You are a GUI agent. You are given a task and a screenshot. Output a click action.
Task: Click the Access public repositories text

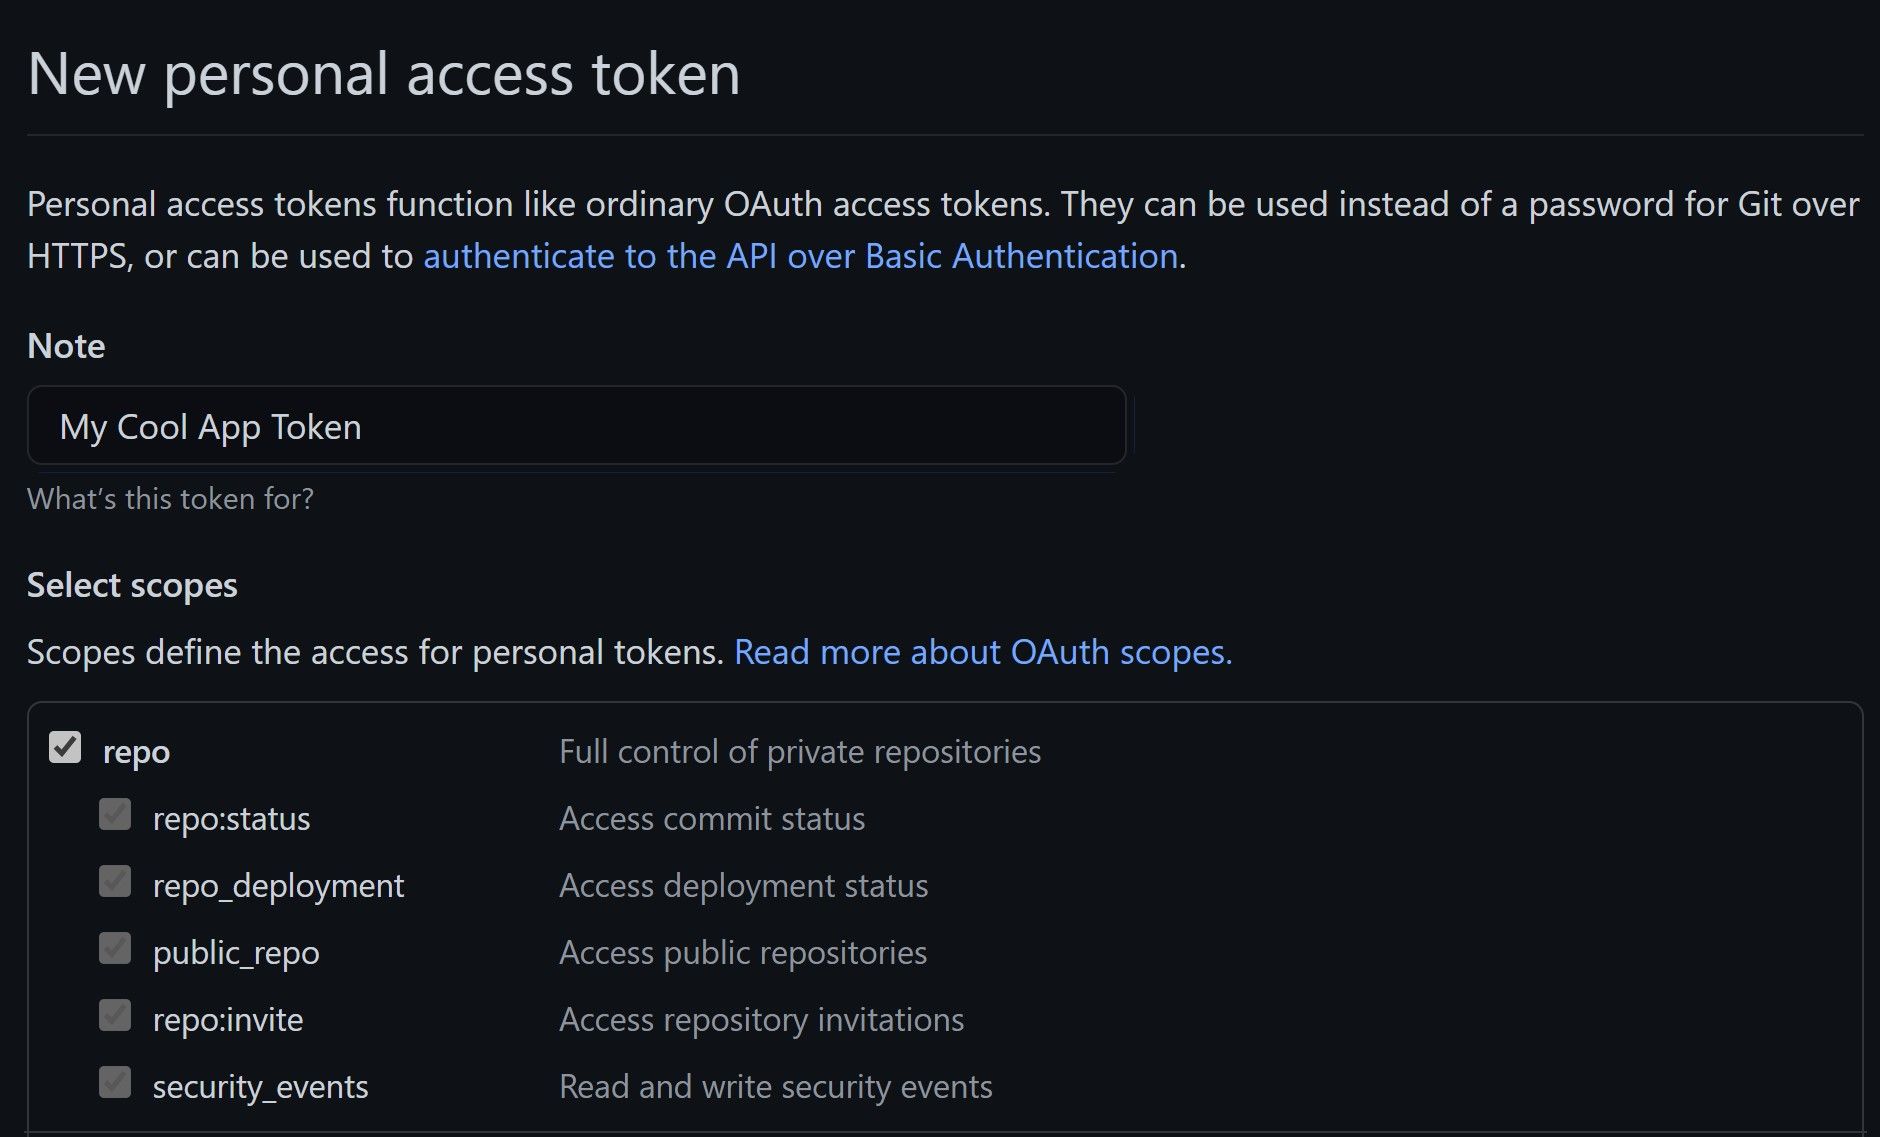[x=743, y=952]
